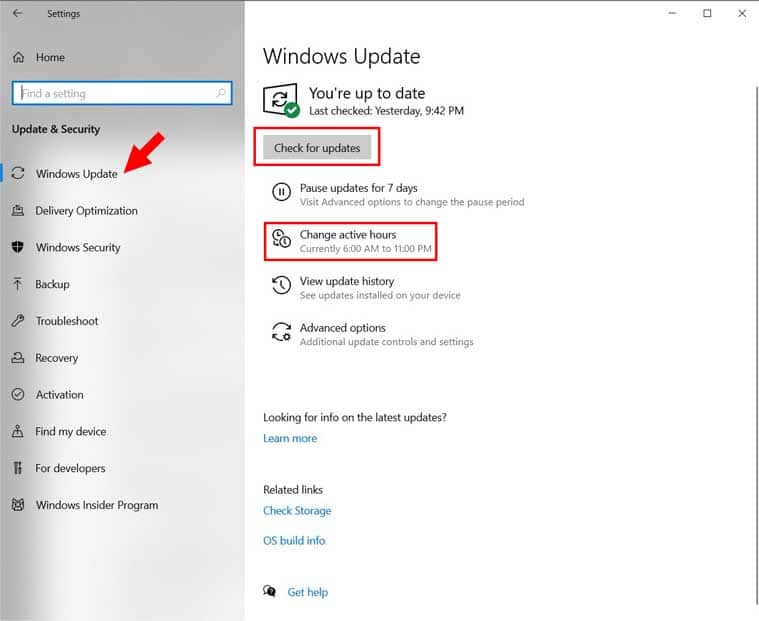Click the Get help link
The image size is (759, 621).
point(307,592)
